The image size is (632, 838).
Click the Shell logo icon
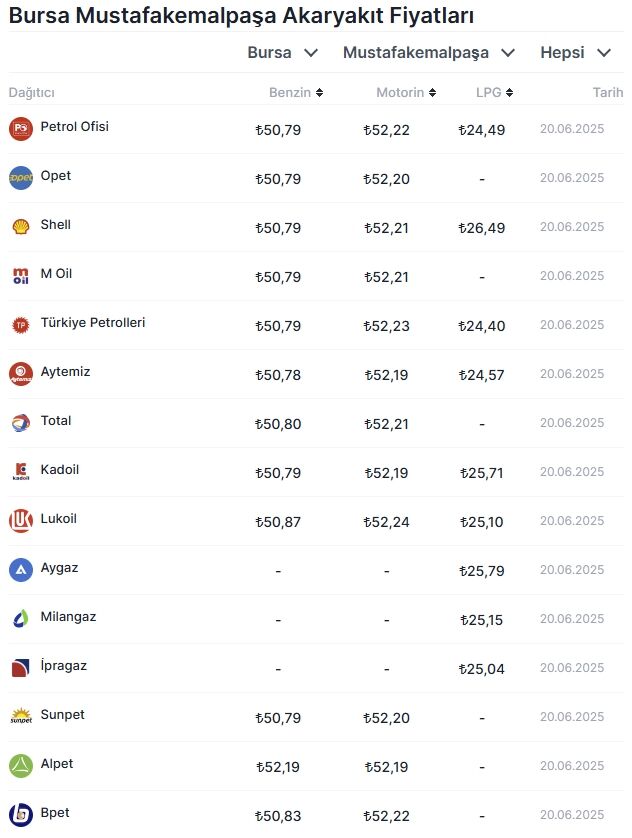pyautogui.click(x=21, y=227)
